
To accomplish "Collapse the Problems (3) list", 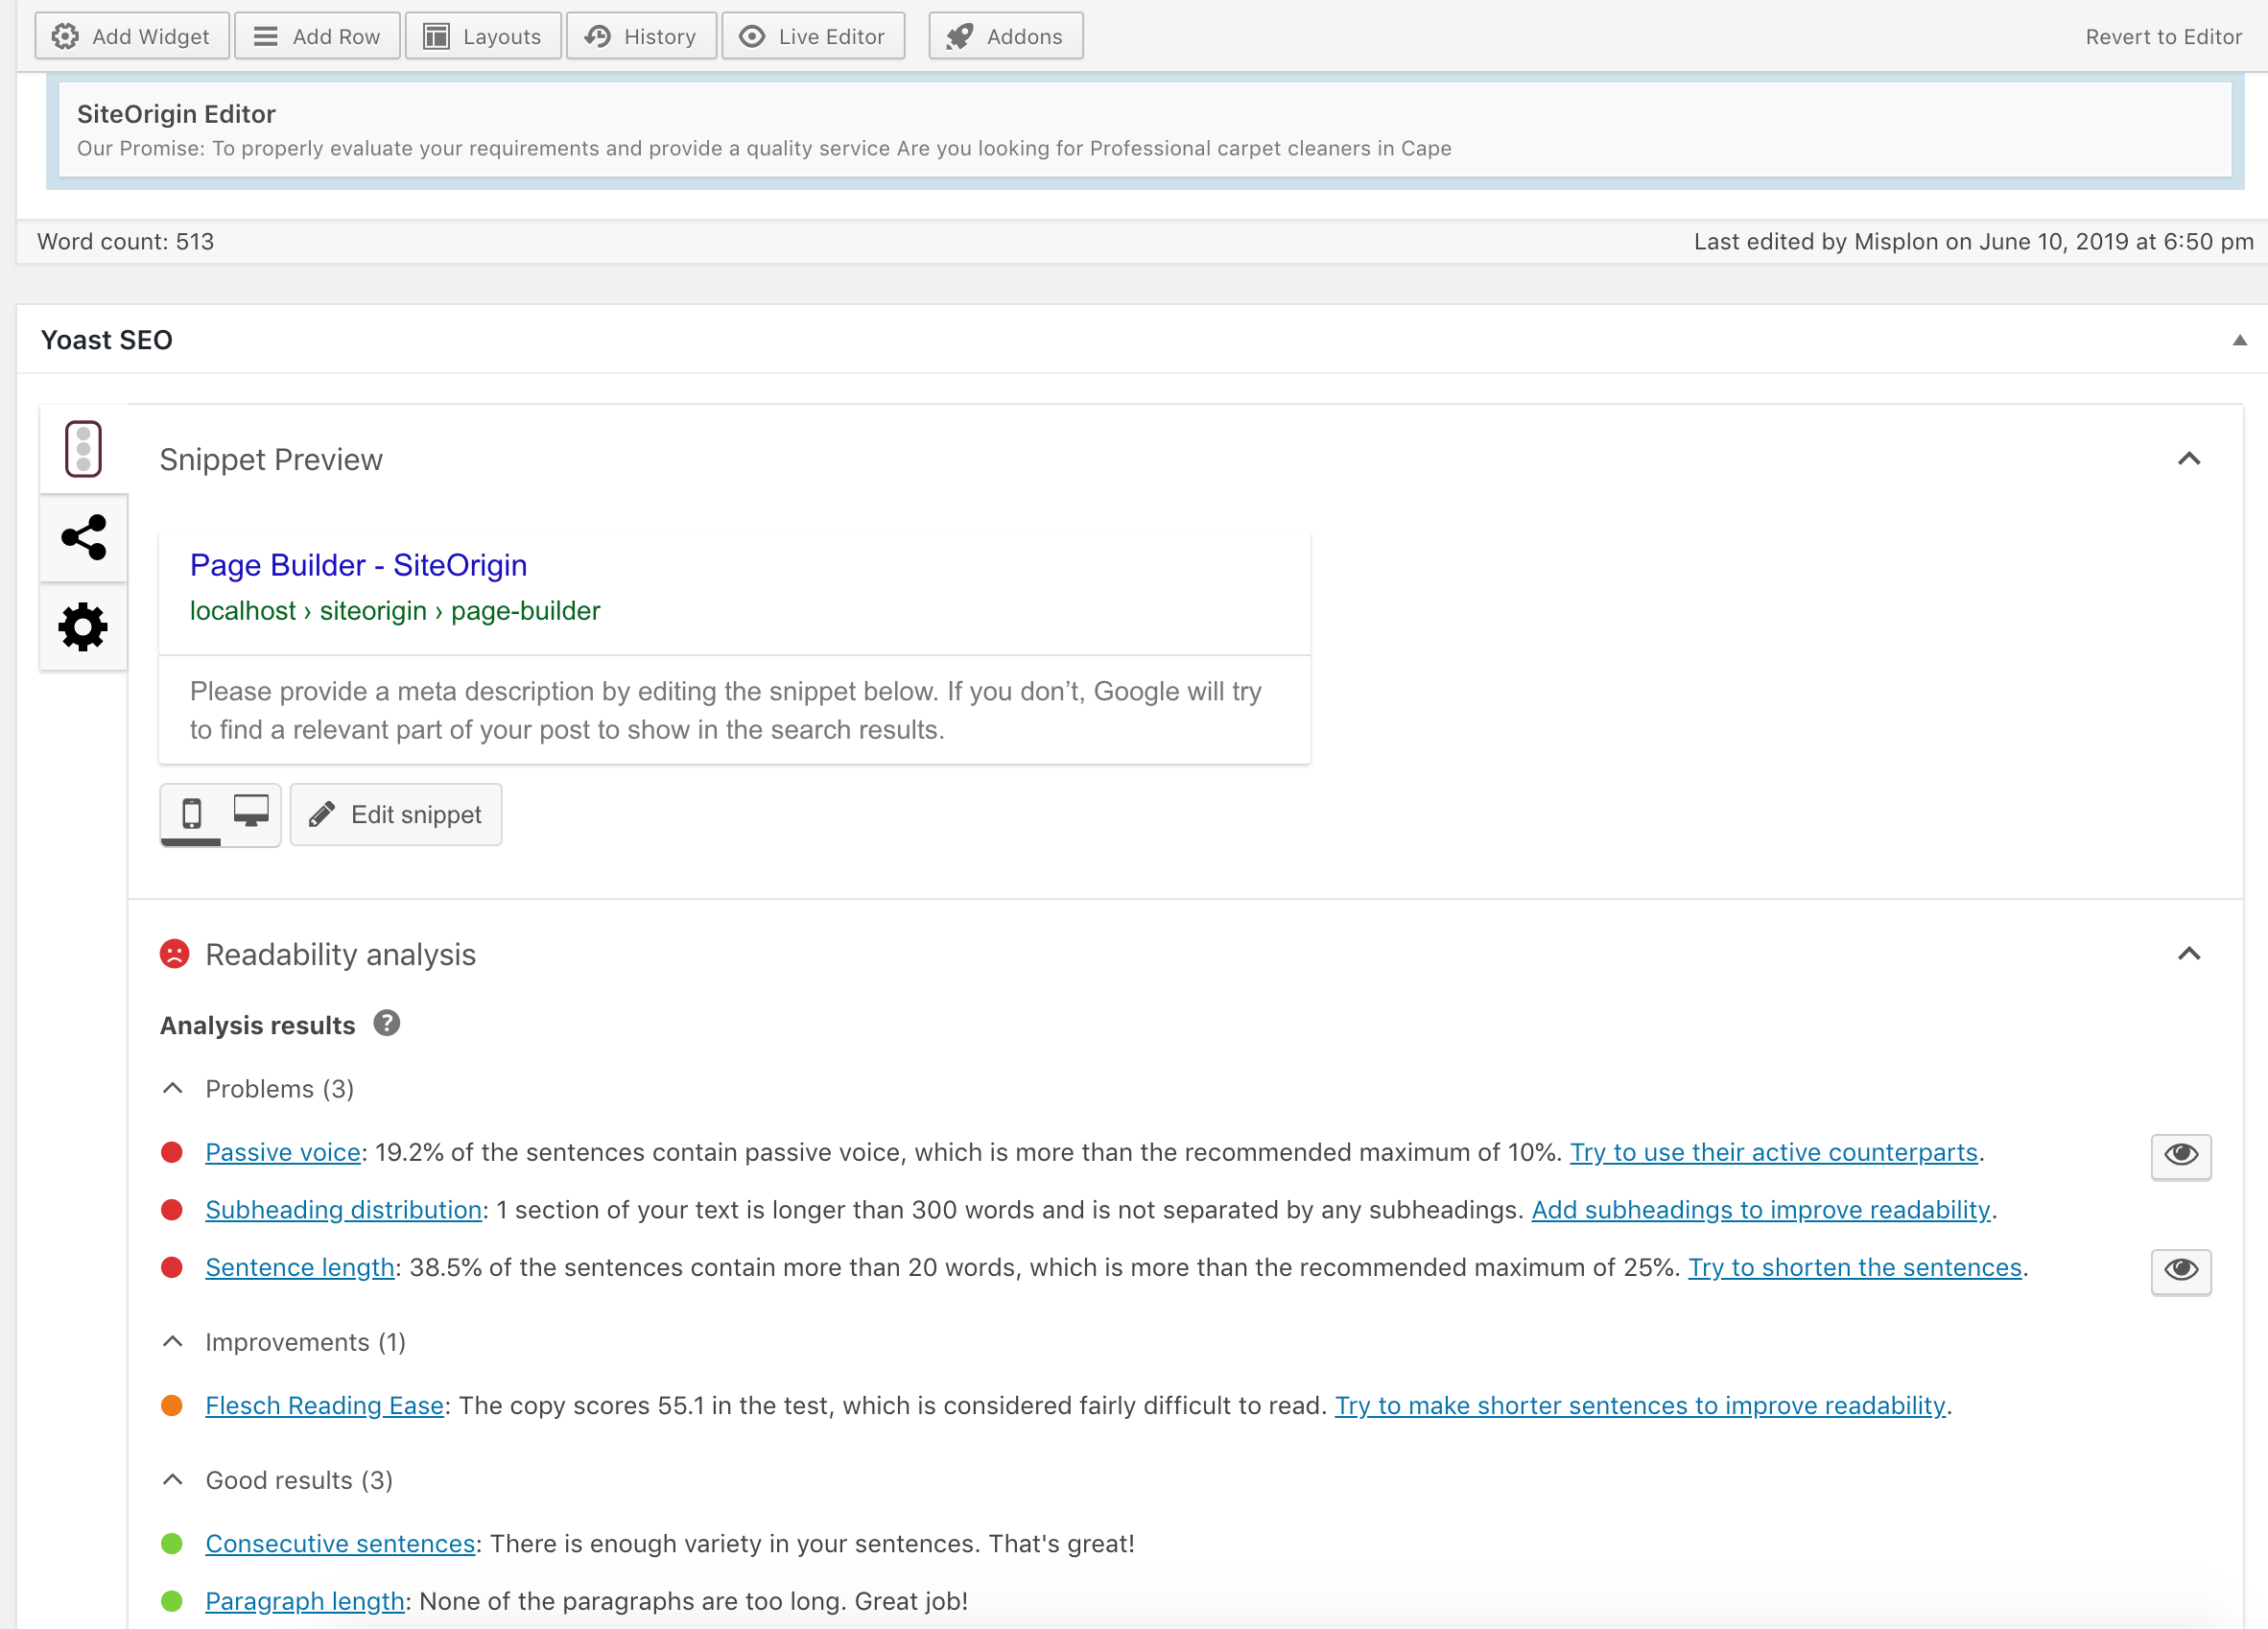I will pyautogui.click(x=173, y=1088).
